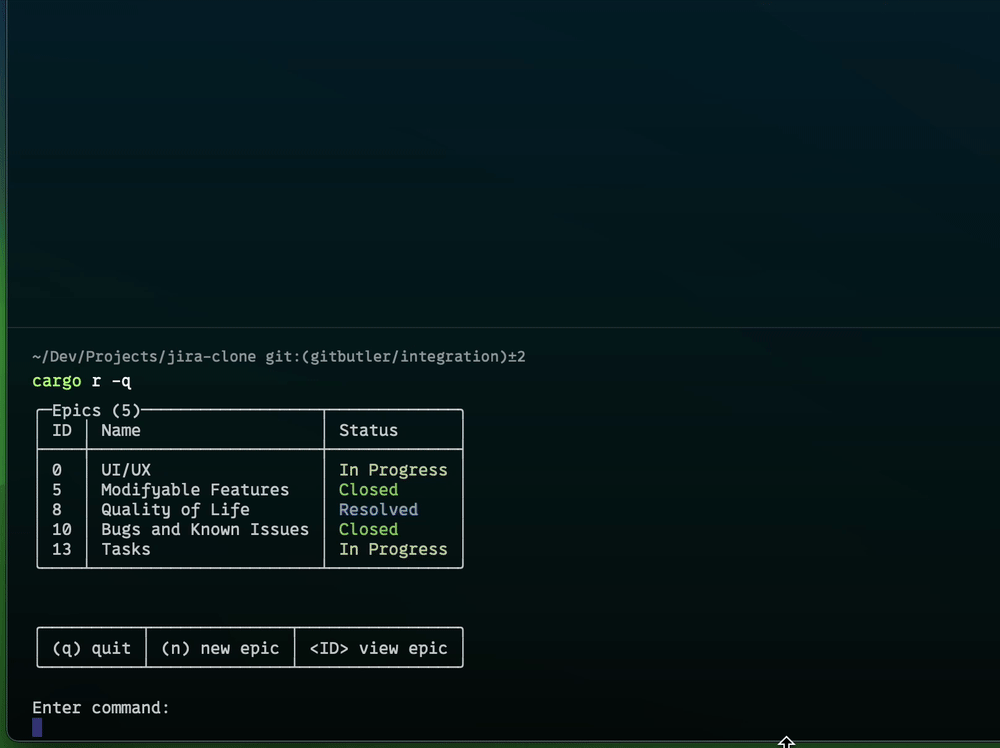1000x748 pixels.
Task: Click the Epics (5) table title
Action: tap(96, 410)
